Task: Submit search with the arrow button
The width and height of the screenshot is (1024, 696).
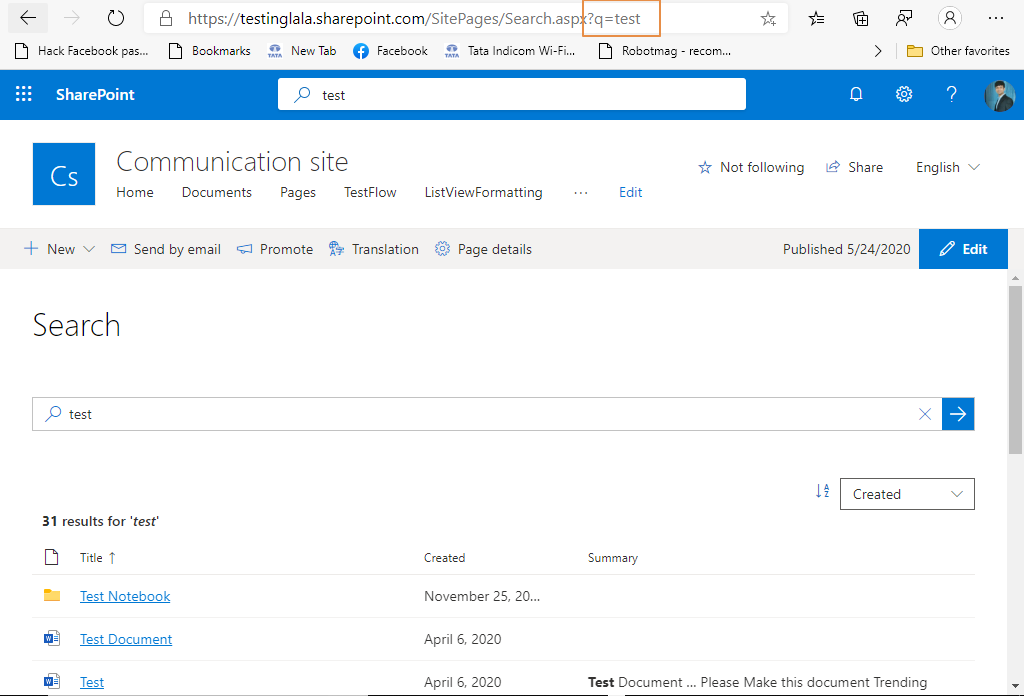Action: coord(958,414)
